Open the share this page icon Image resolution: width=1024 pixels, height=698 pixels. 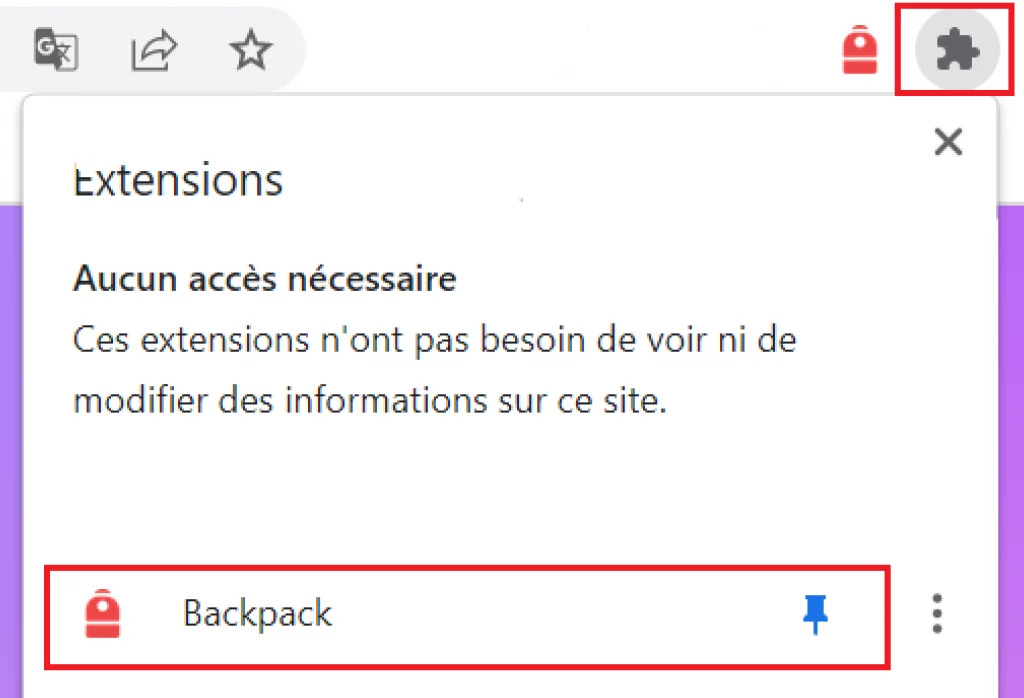coord(154,50)
